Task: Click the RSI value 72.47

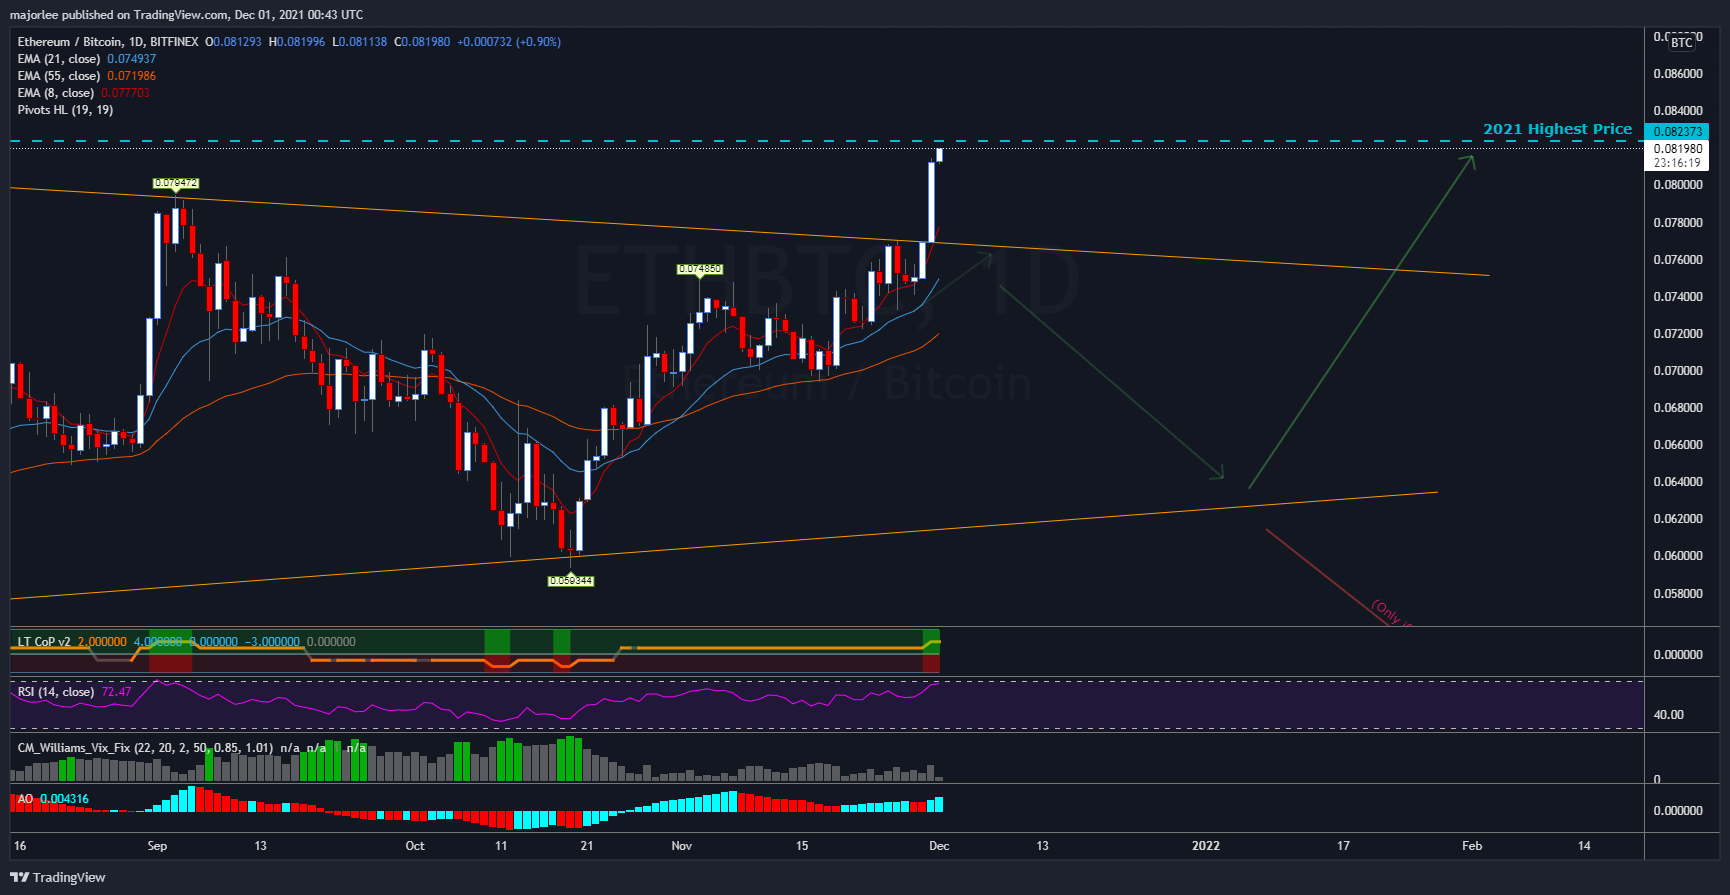Action: pyautogui.click(x=117, y=692)
